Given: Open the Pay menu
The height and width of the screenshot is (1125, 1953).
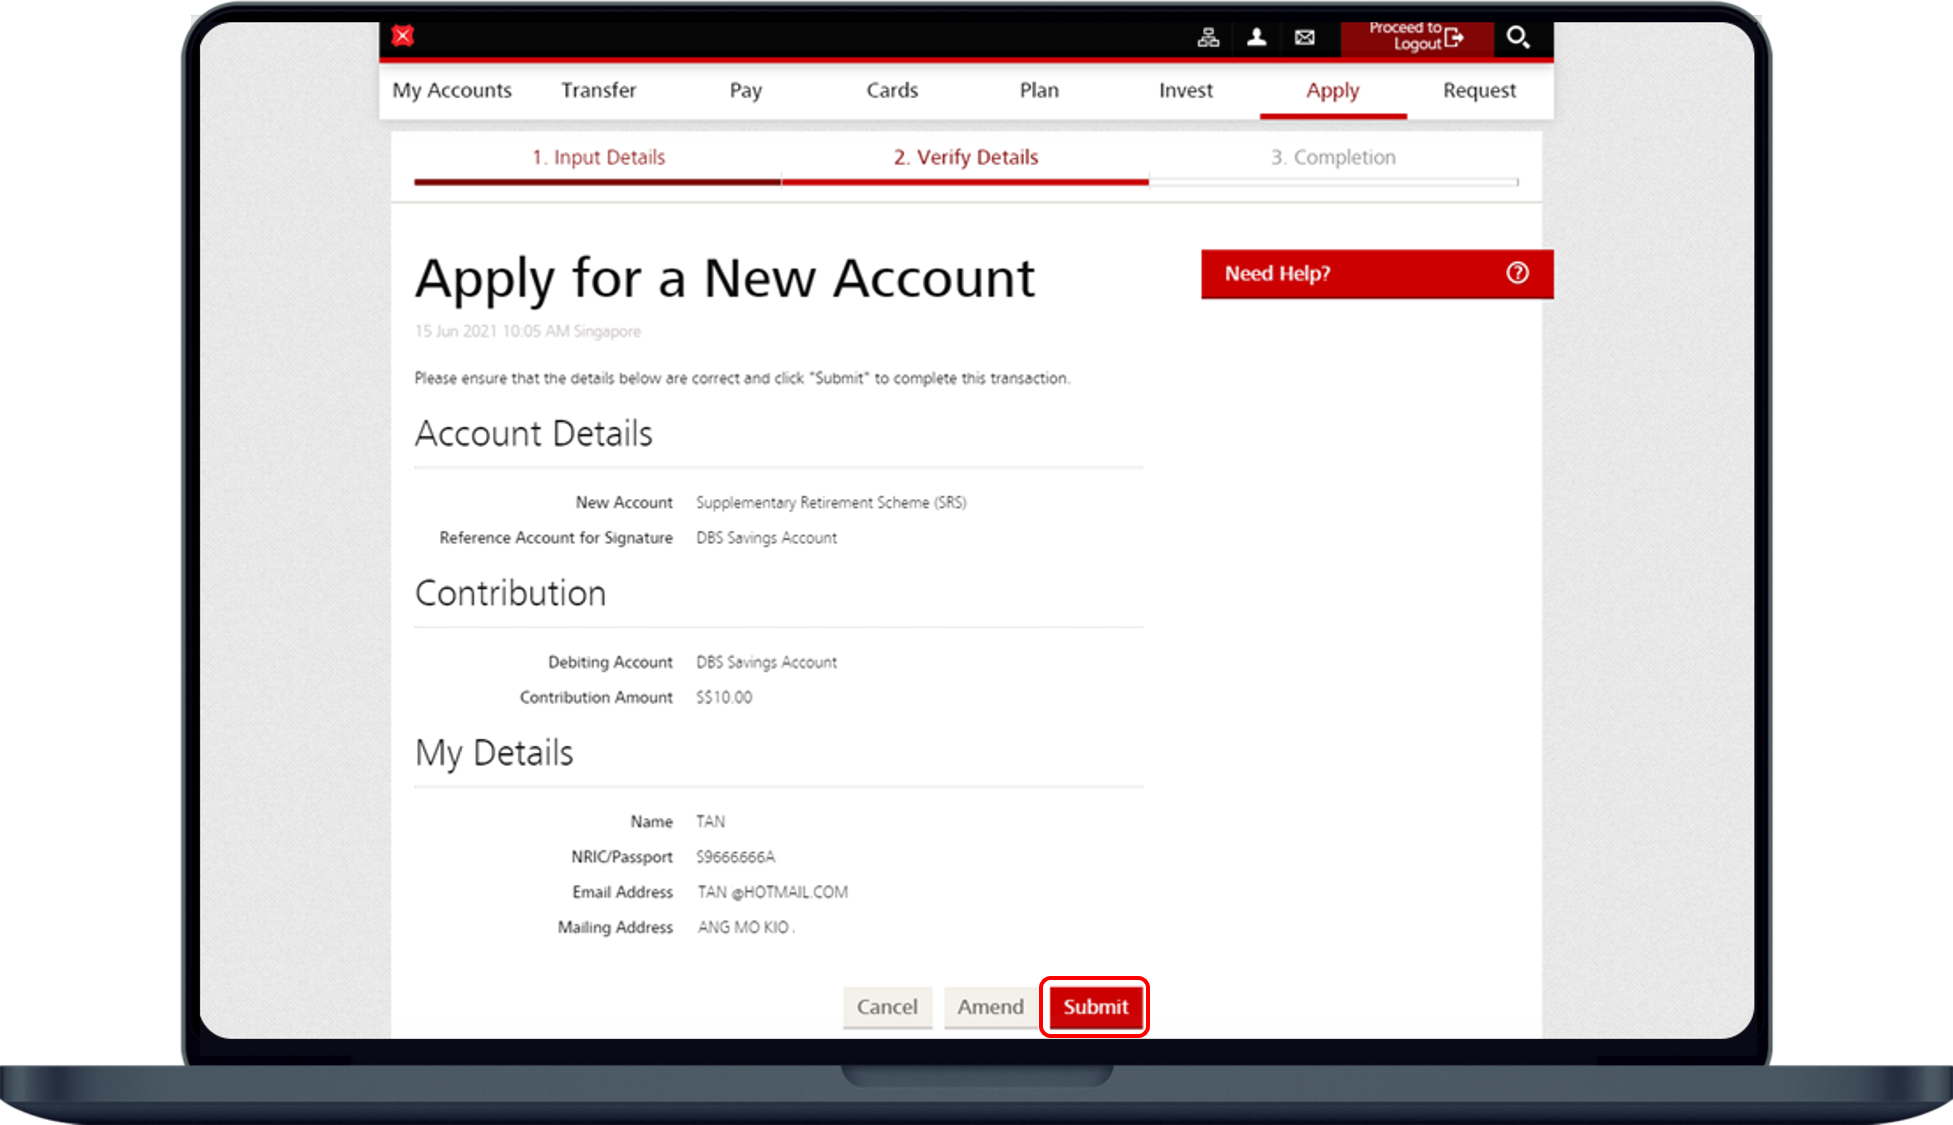Looking at the screenshot, I should coord(745,90).
